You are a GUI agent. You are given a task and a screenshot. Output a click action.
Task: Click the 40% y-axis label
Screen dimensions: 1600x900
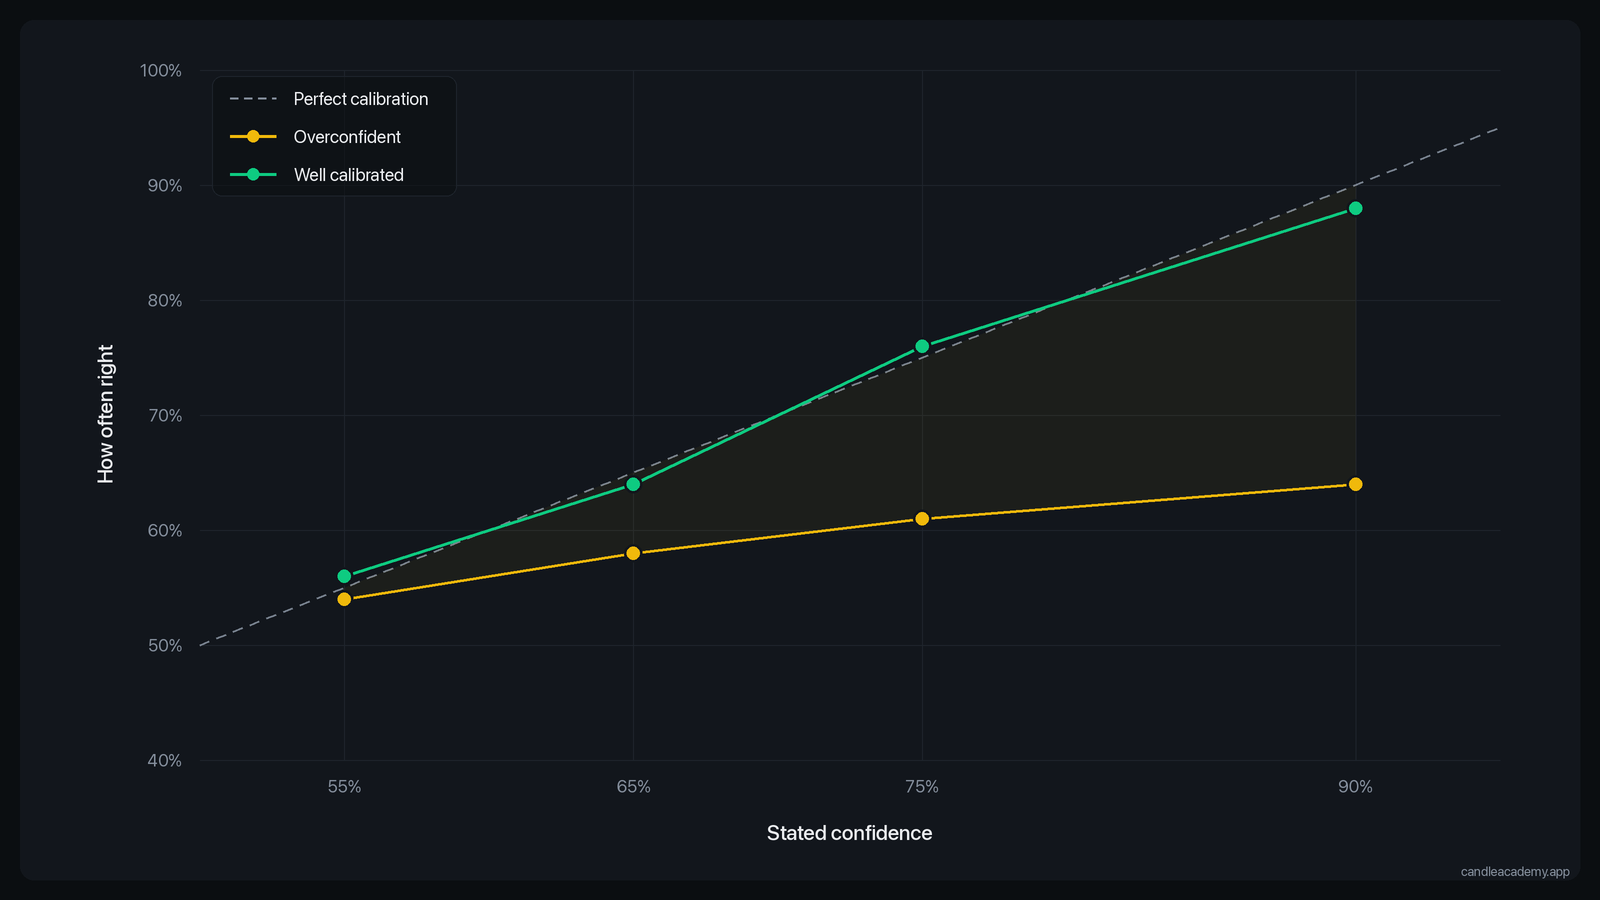[165, 761]
